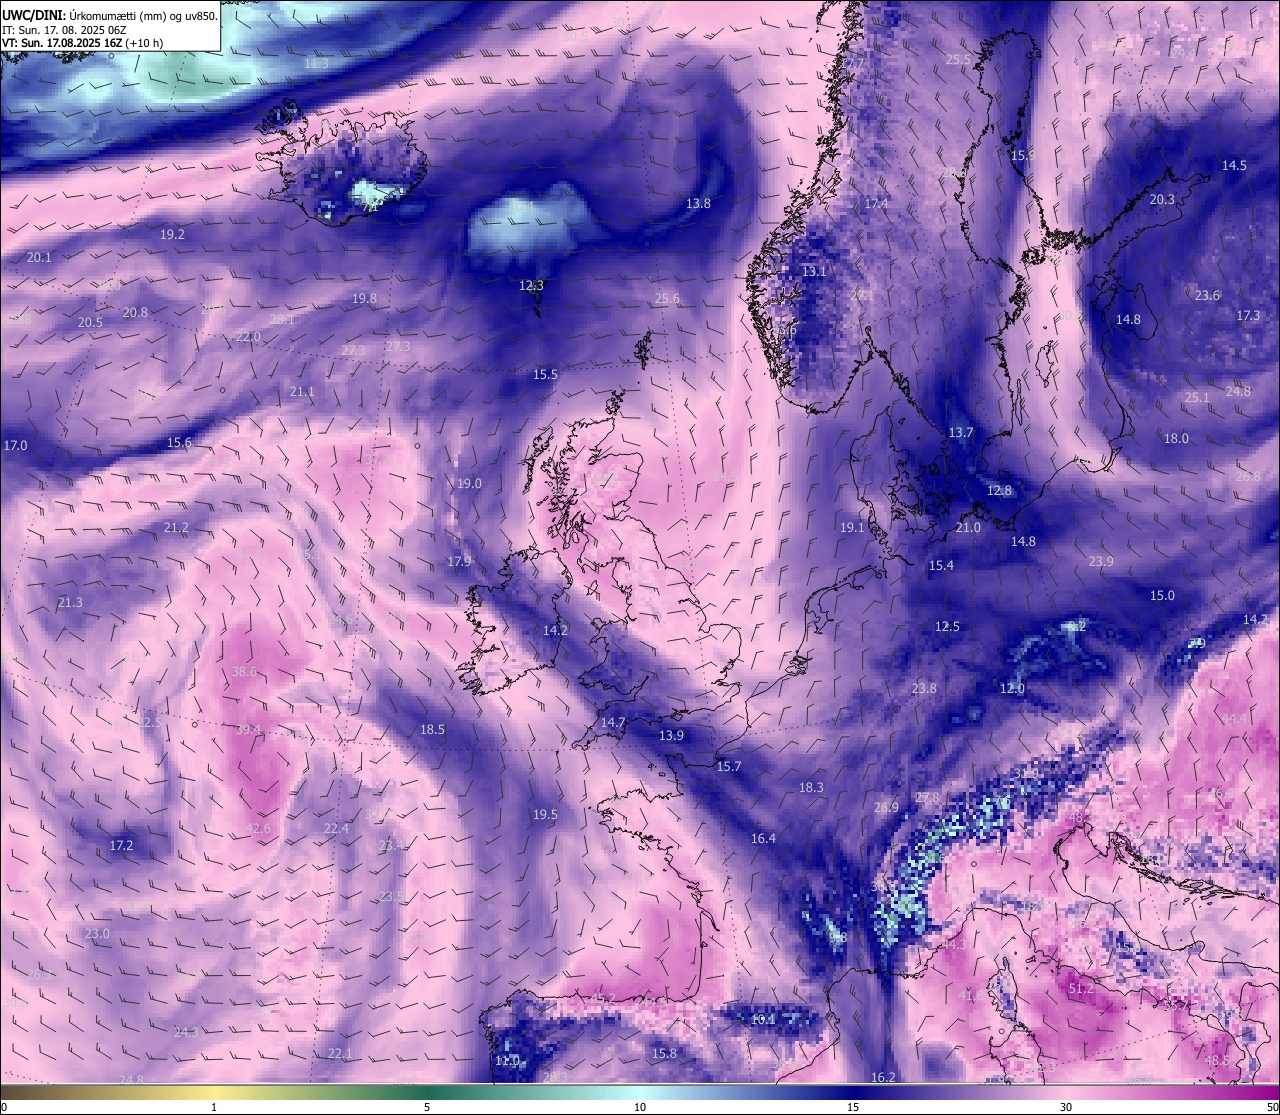Click the 15.6 value near left edge
The width and height of the screenshot is (1280, 1115).
179,442
